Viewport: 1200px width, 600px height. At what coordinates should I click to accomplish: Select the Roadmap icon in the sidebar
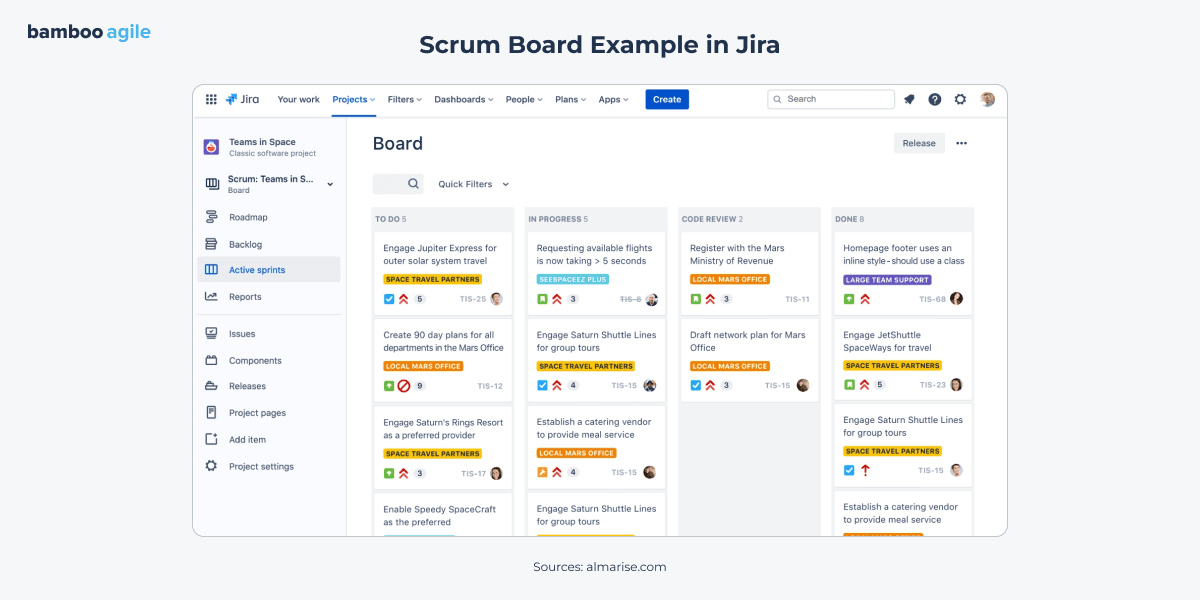pyautogui.click(x=212, y=217)
